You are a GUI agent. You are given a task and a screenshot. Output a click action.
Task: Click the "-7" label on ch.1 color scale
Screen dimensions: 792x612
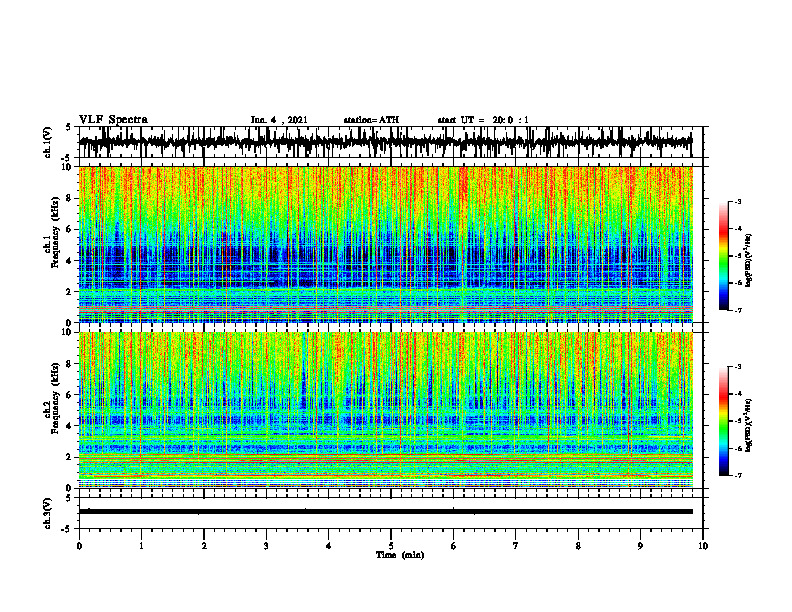737,310
